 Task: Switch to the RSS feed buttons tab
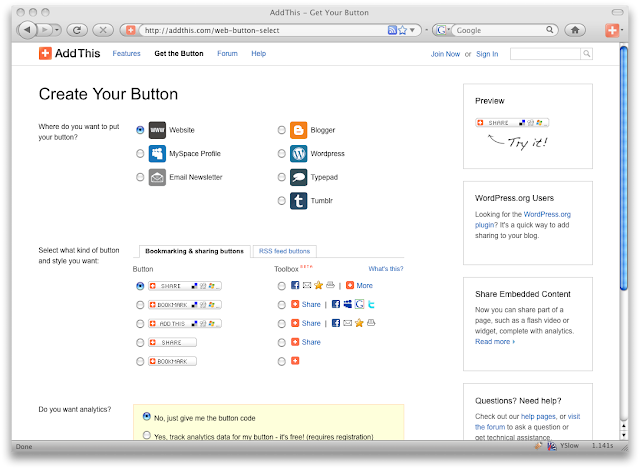point(284,251)
